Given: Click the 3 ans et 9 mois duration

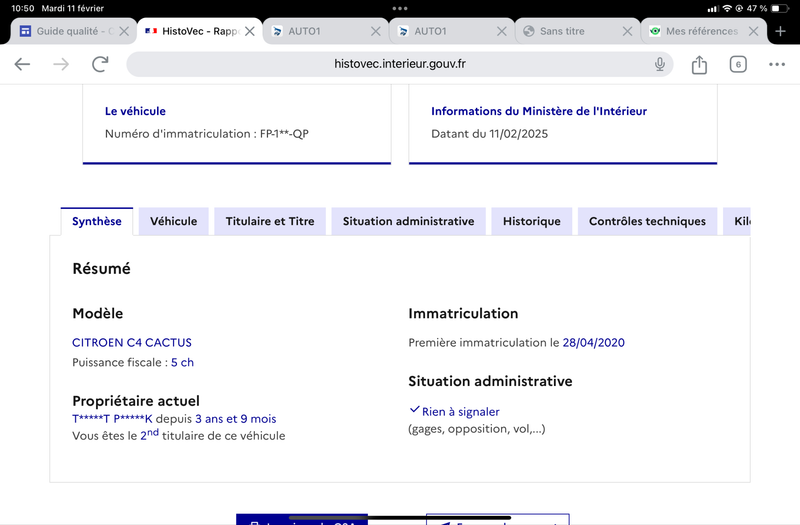Looking at the screenshot, I should (236, 419).
